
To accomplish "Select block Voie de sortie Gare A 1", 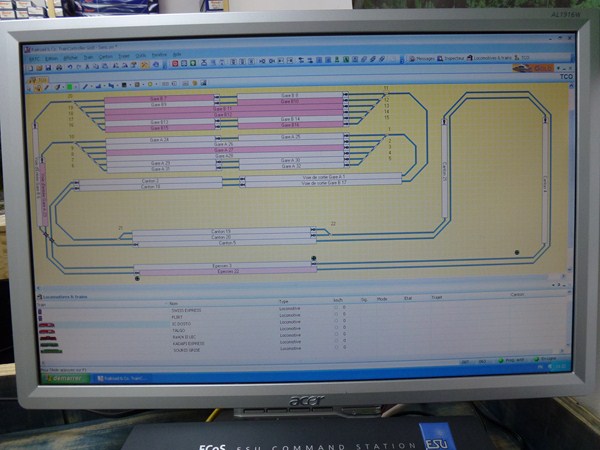I will pyautogui.click(x=323, y=177).
